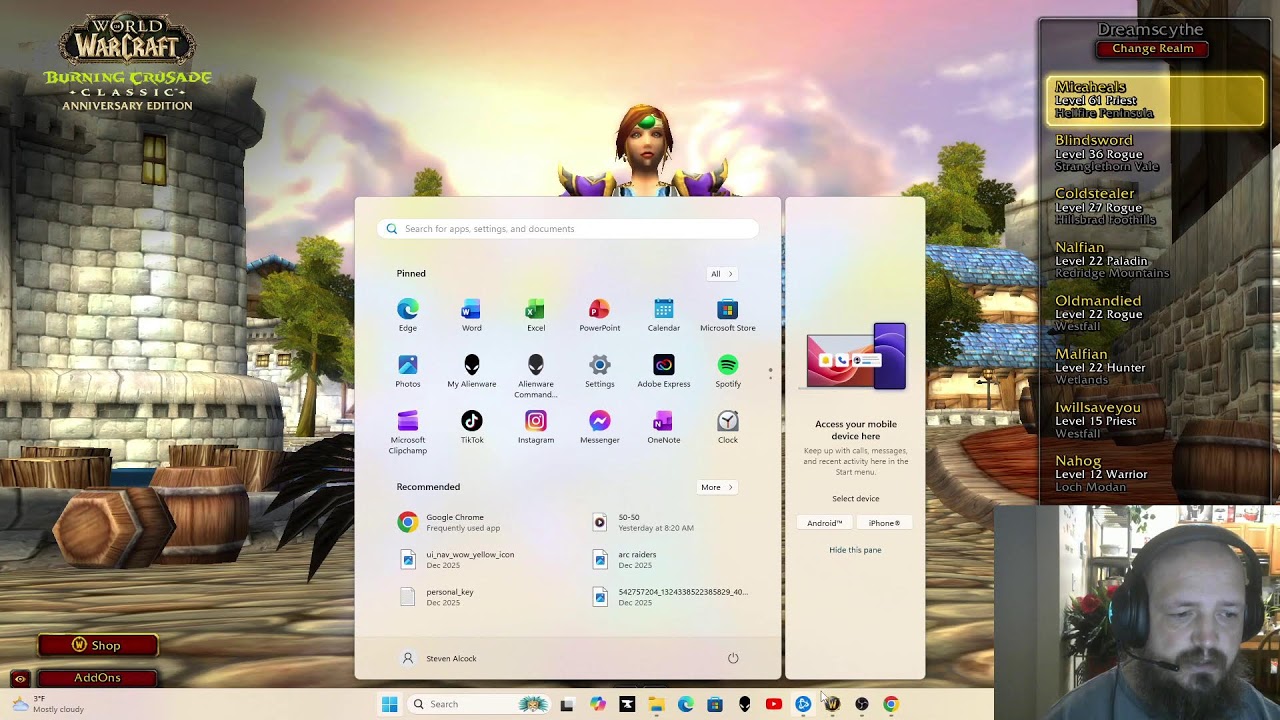Launch OneNote from pinned apps
The height and width of the screenshot is (720, 1280).
point(664,426)
